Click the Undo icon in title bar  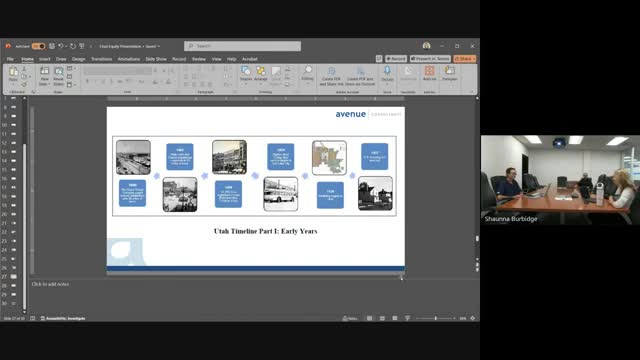point(60,46)
